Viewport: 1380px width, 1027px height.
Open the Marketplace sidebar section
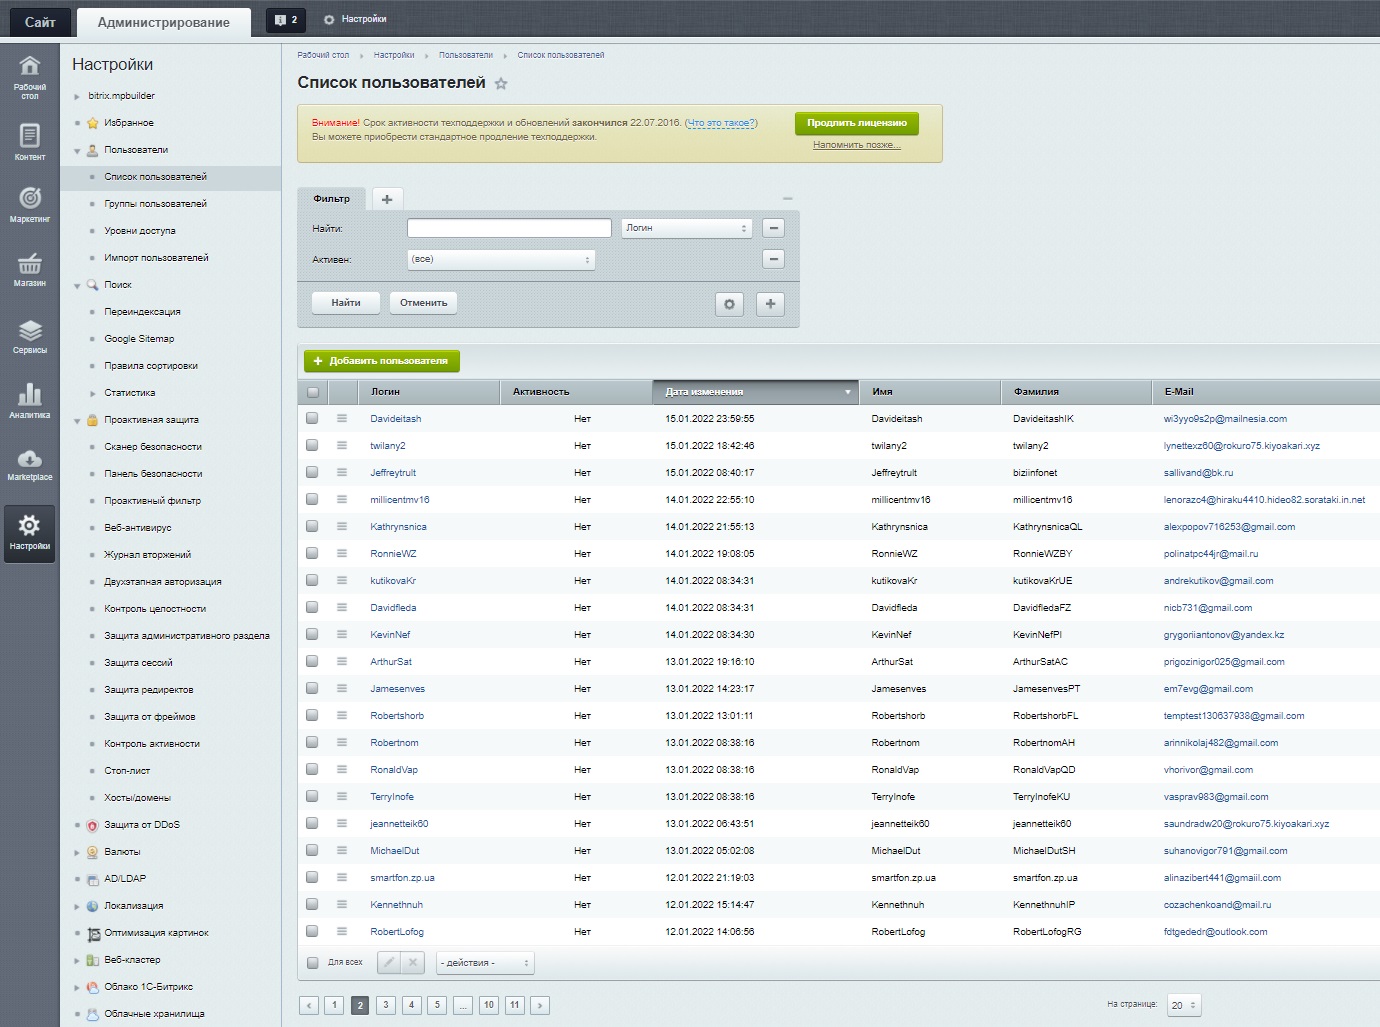pos(30,464)
